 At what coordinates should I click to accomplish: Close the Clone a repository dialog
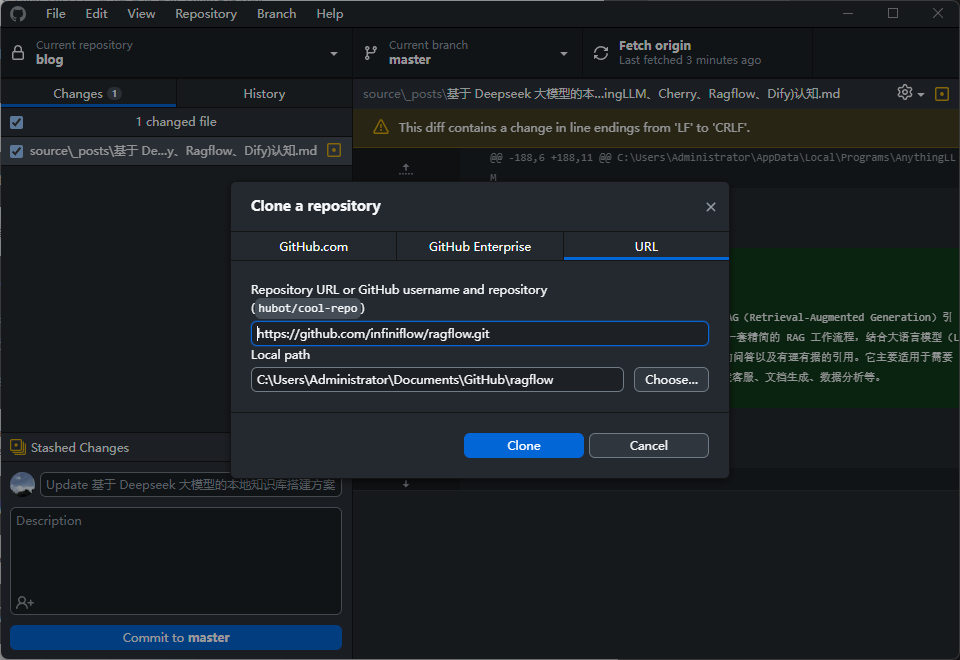(x=710, y=207)
